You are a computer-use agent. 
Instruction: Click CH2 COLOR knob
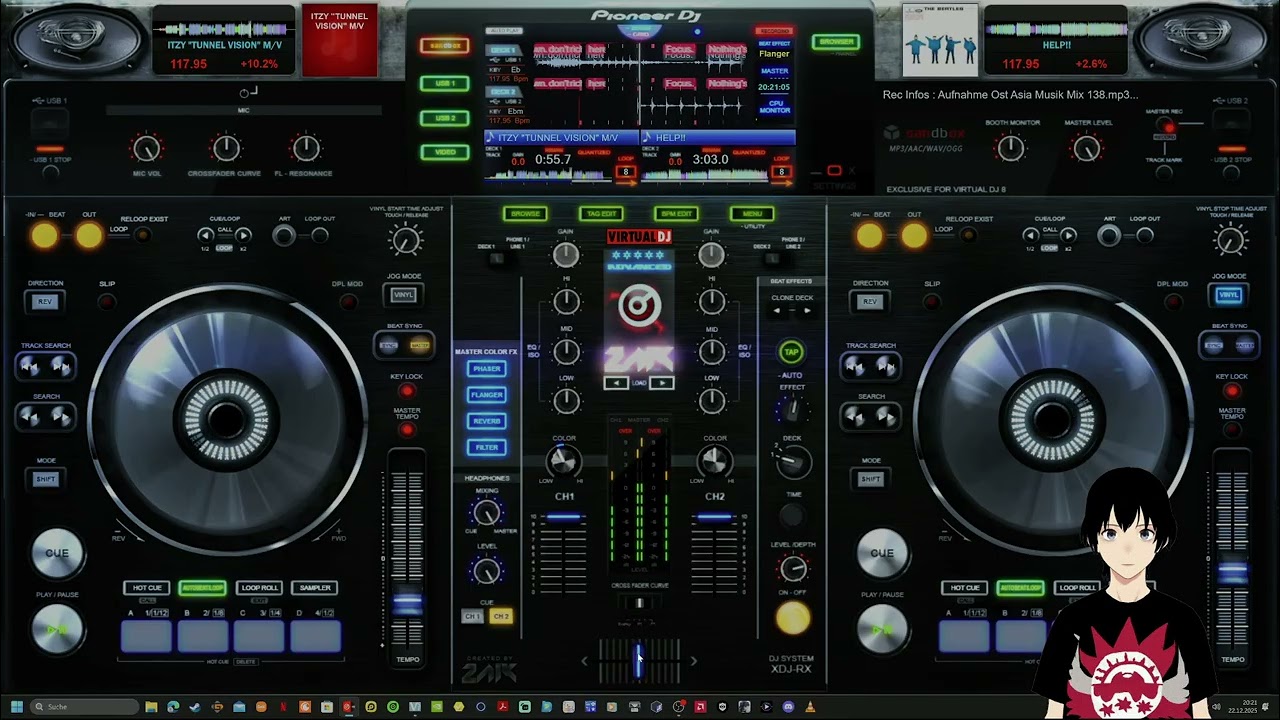tap(714, 461)
